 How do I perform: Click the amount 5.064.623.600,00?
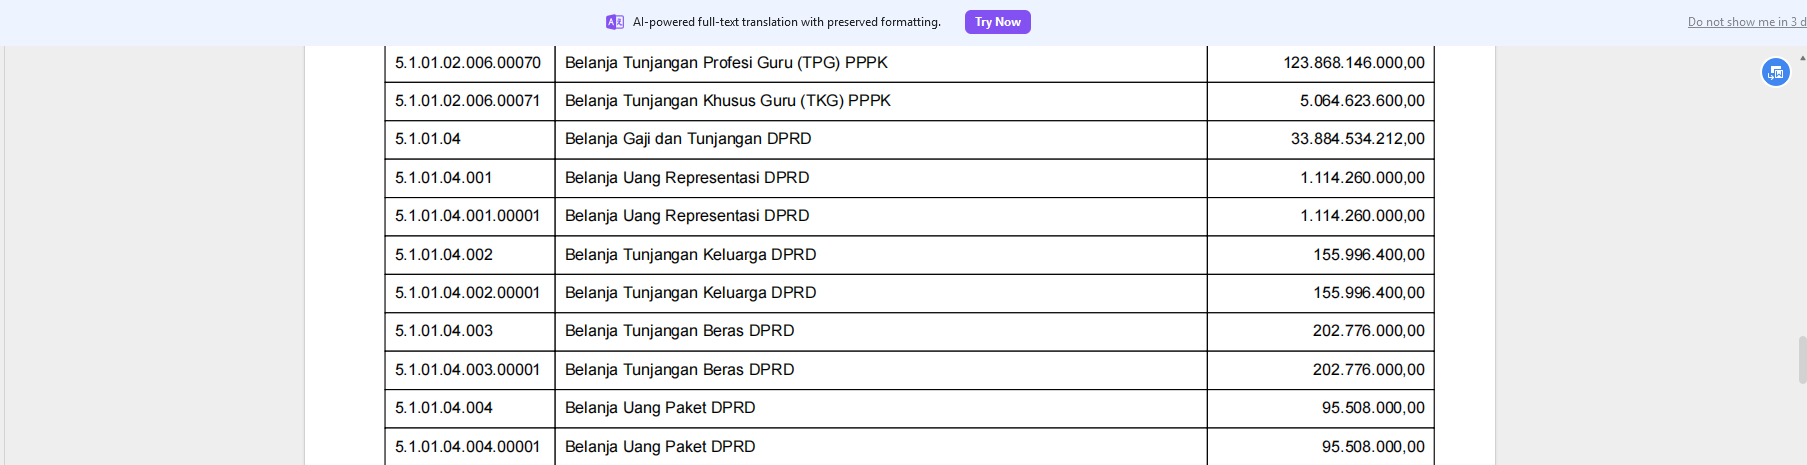coord(1361,101)
